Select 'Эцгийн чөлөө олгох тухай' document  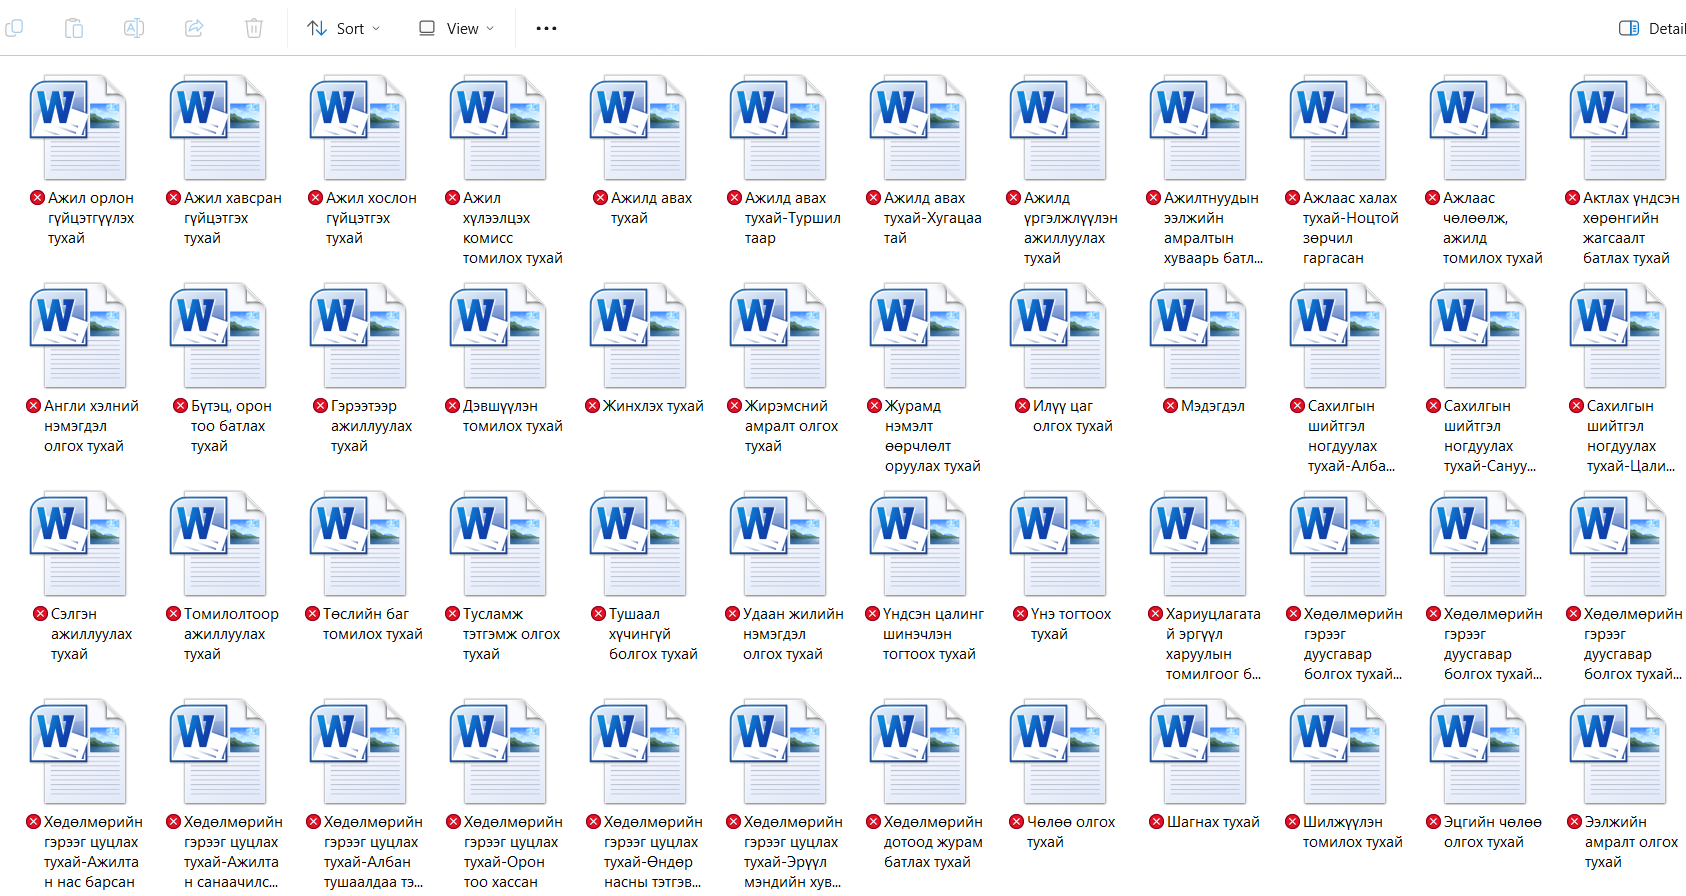click(x=1478, y=752)
